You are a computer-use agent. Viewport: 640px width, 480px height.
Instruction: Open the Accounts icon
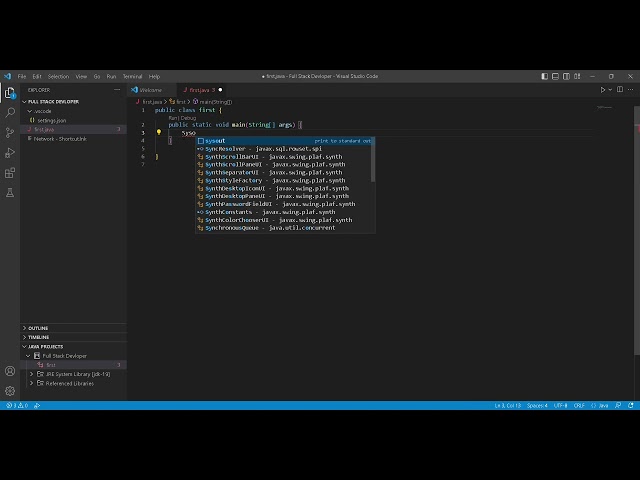(x=10, y=371)
